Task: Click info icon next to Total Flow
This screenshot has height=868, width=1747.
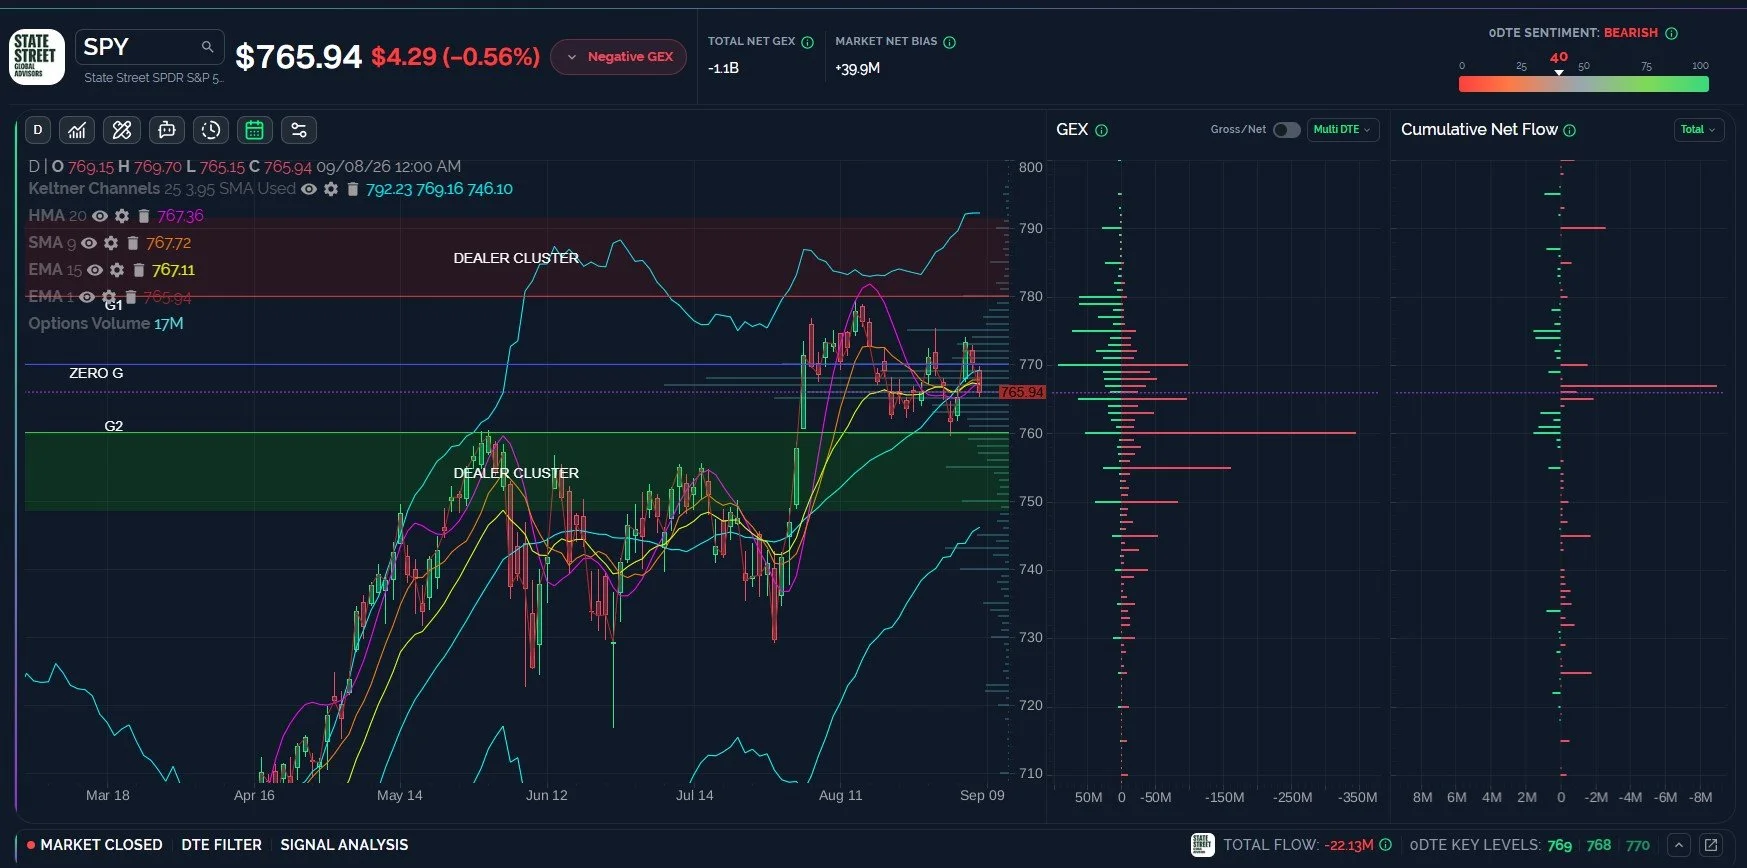Action: pyautogui.click(x=1385, y=845)
